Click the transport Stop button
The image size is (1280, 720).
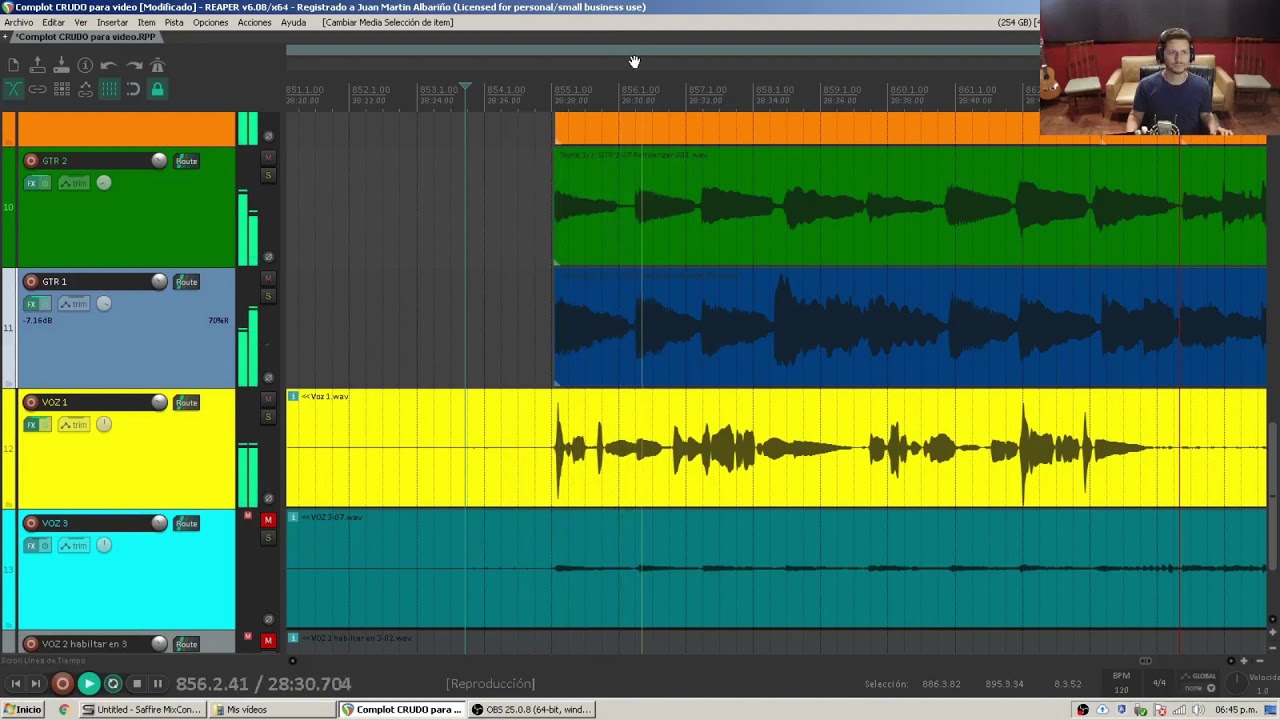(x=137, y=684)
